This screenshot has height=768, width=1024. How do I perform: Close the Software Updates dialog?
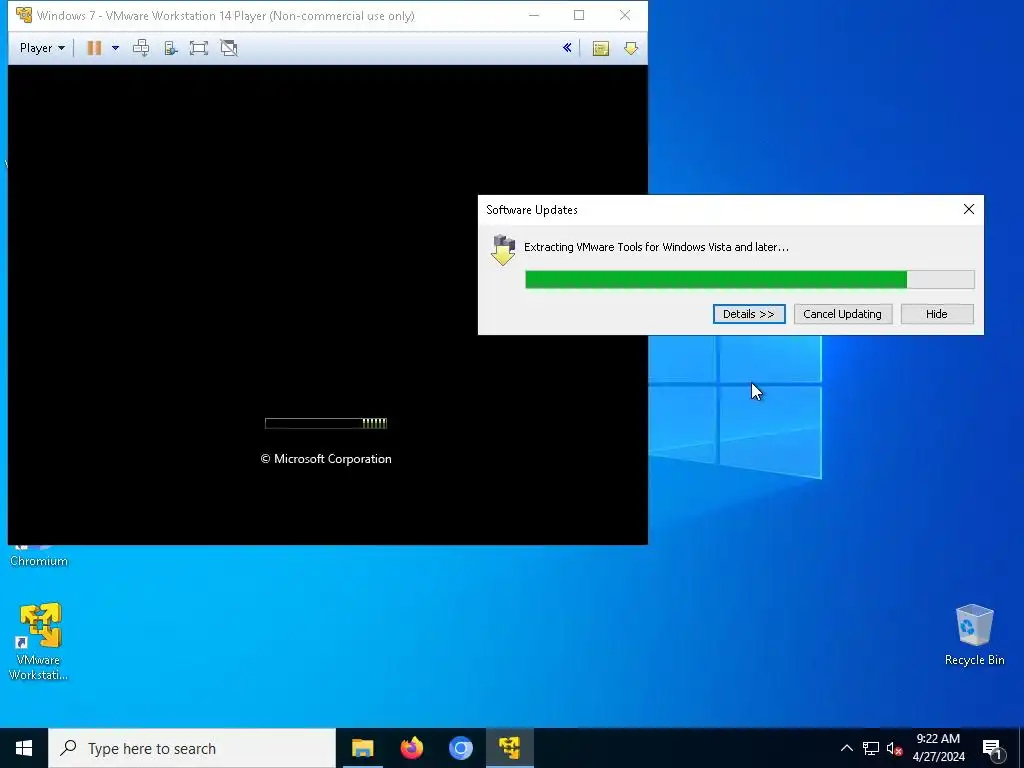[968, 209]
